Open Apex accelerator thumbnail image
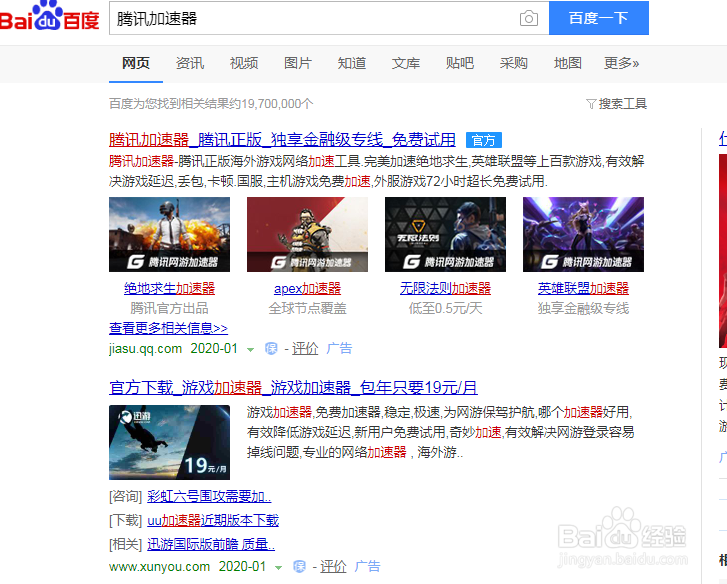Image resolution: width=727 pixels, height=584 pixels. [x=307, y=235]
